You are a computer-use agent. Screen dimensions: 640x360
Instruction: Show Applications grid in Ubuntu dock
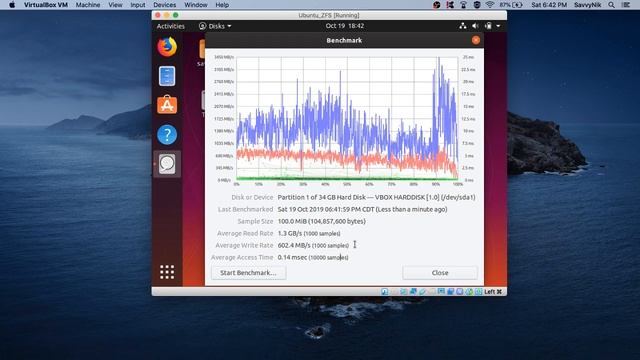167,272
